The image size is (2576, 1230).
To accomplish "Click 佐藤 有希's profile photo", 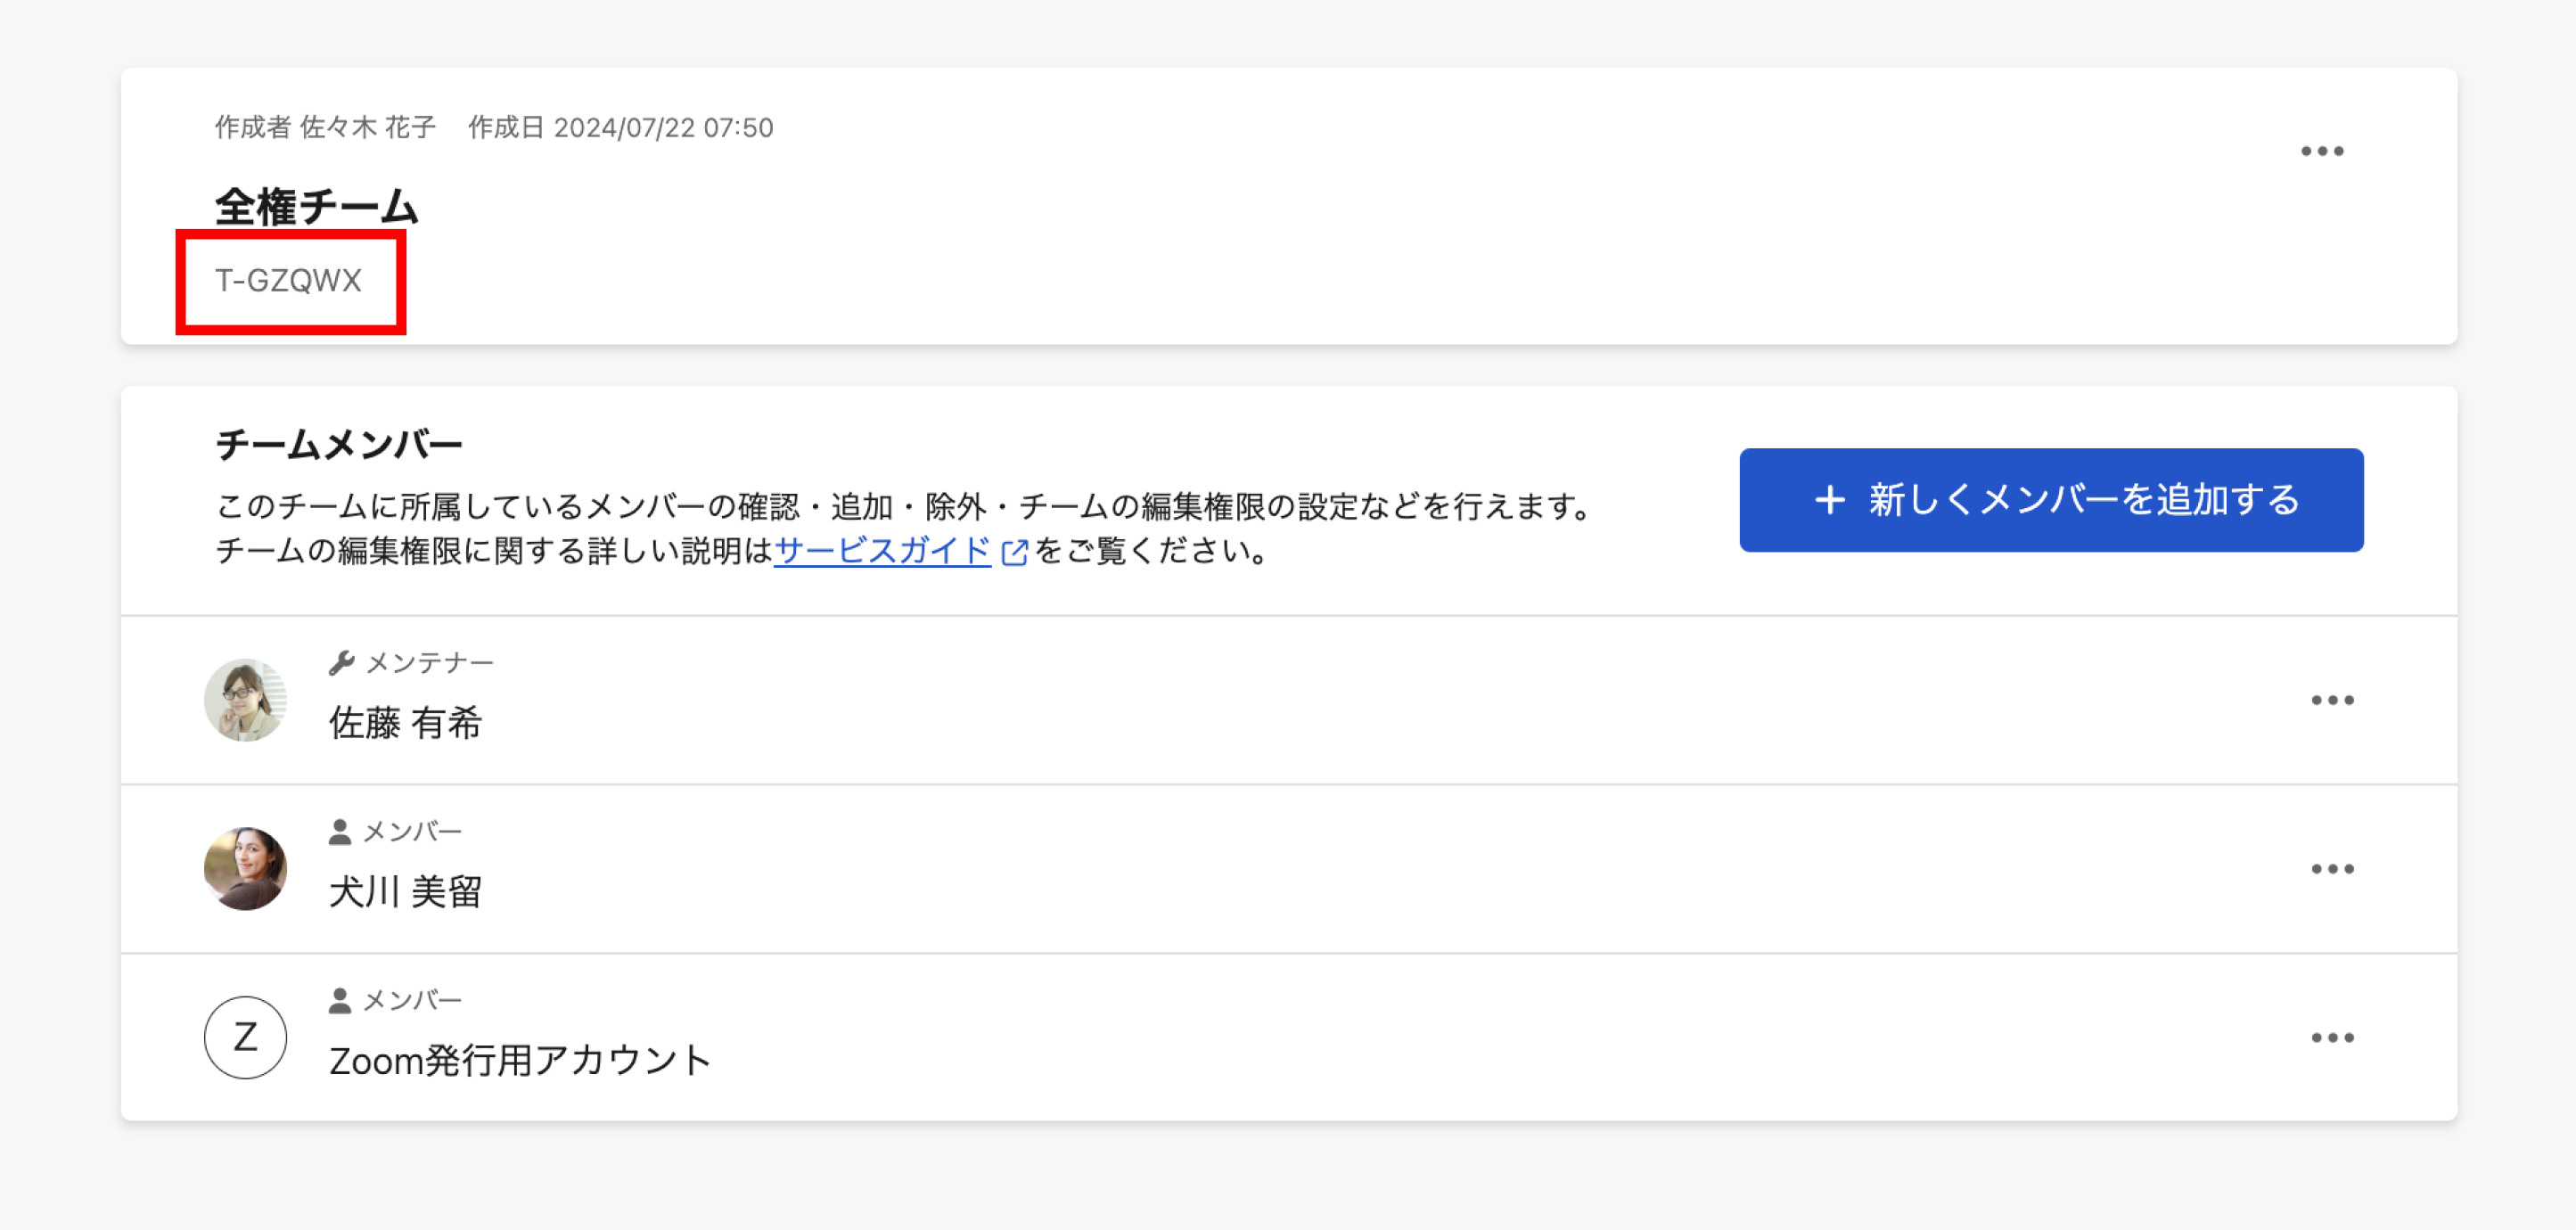I will point(245,700).
